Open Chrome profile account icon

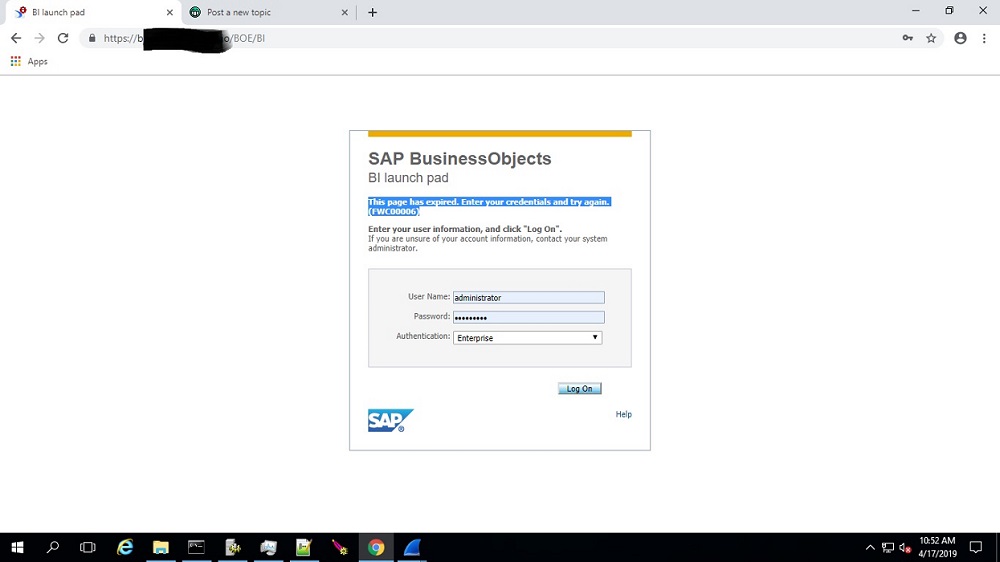click(x=960, y=38)
